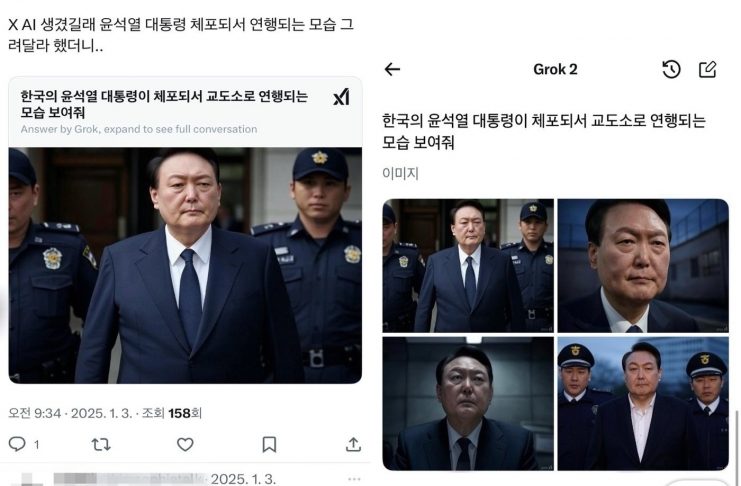Click the reply speech bubble icon
This screenshot has height=486, width=741.
[x=17, y=444]
